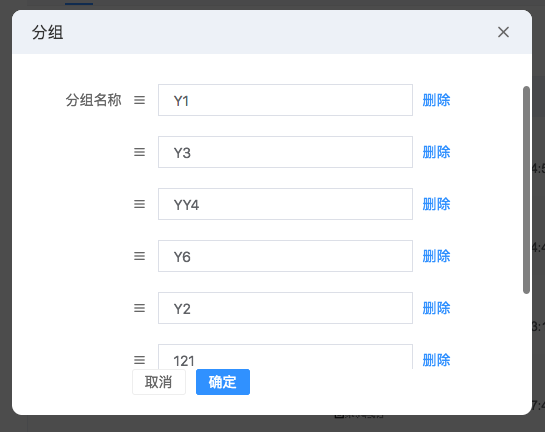The width and height of the screenshot is (545, 432).
Task: Click the drag handle icon beside Y3
Action: [x=139, y=152]
